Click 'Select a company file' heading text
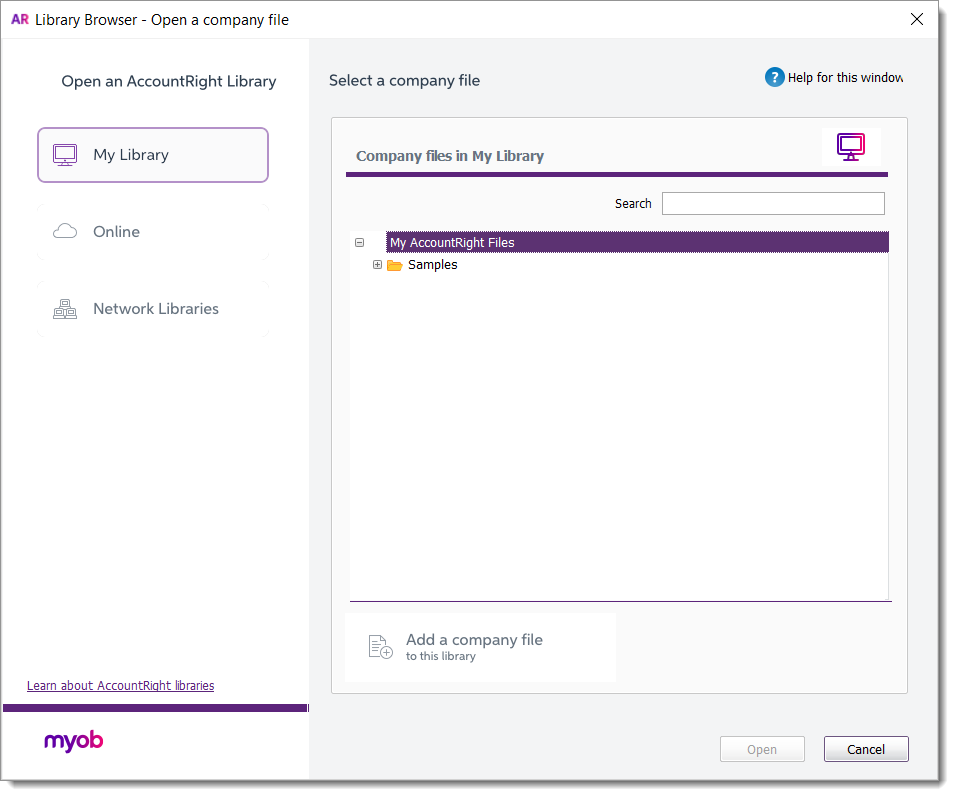Screen dimensions: 954x796 (404, 80)
